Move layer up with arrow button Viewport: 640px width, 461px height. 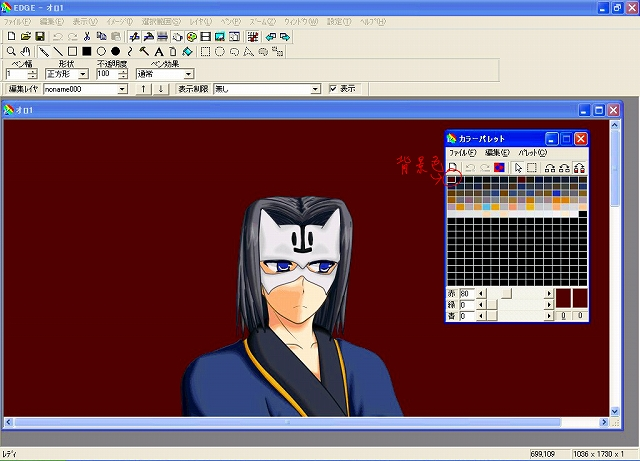(143, 89)
